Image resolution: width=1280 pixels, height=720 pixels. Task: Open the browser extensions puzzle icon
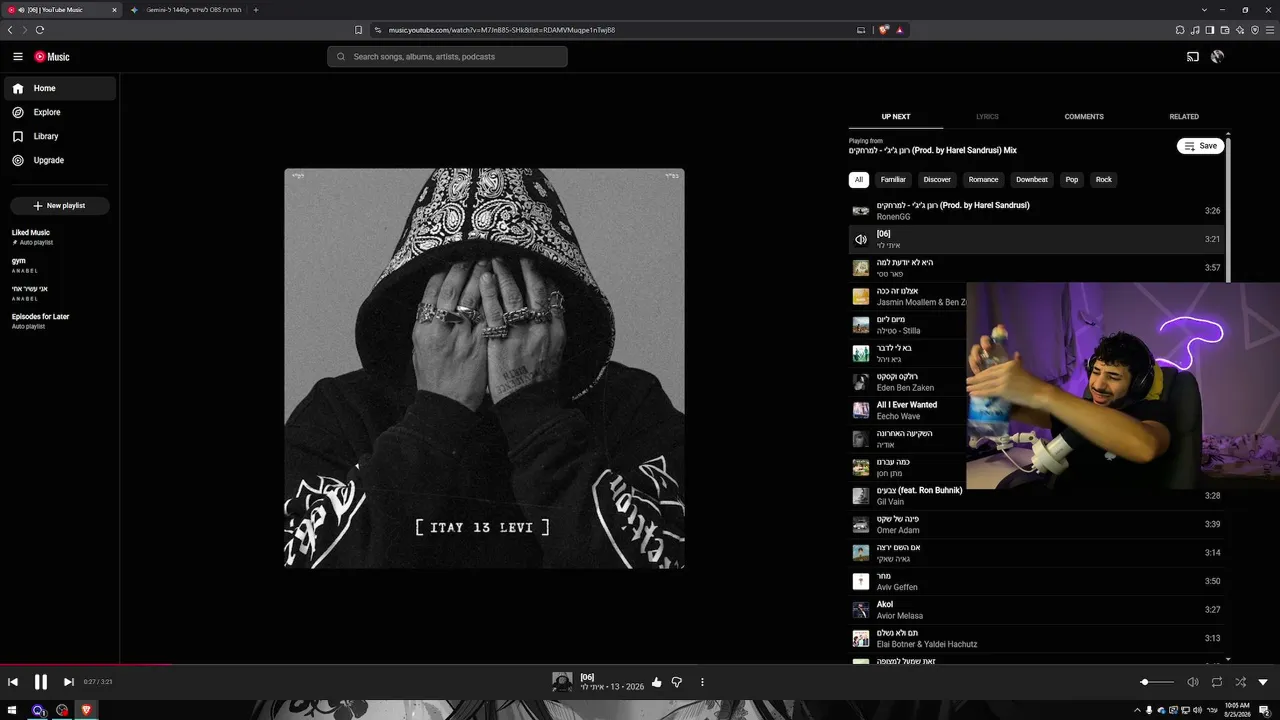(x=1180, y=30)
